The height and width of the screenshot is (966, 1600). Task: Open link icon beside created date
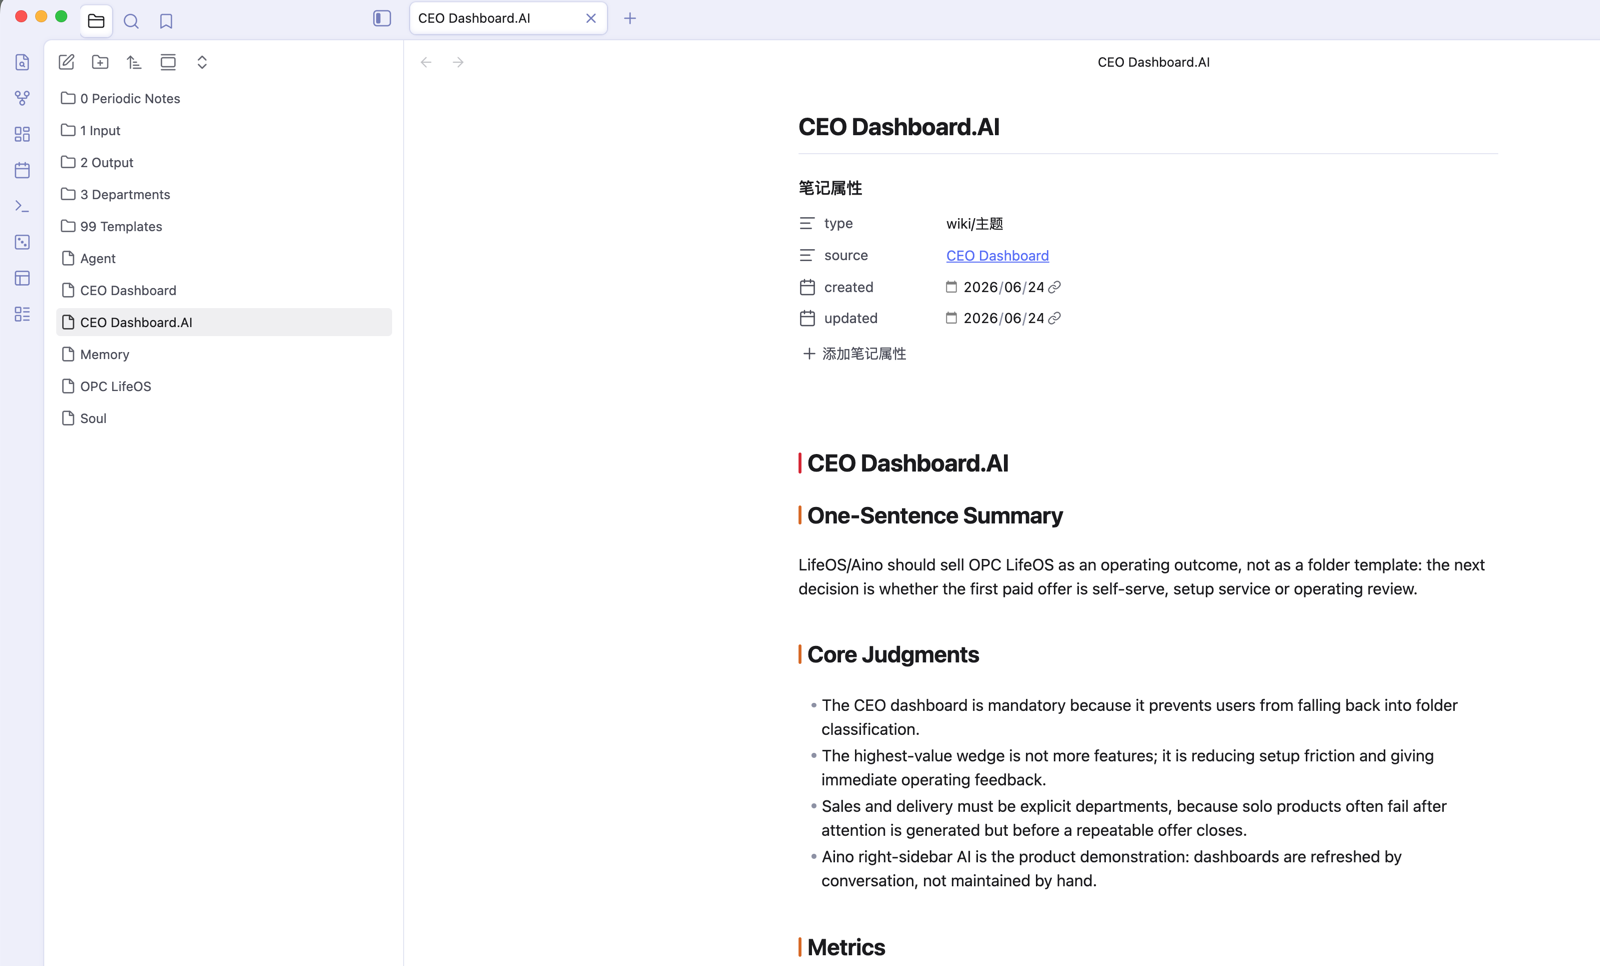click(1054, 287)
